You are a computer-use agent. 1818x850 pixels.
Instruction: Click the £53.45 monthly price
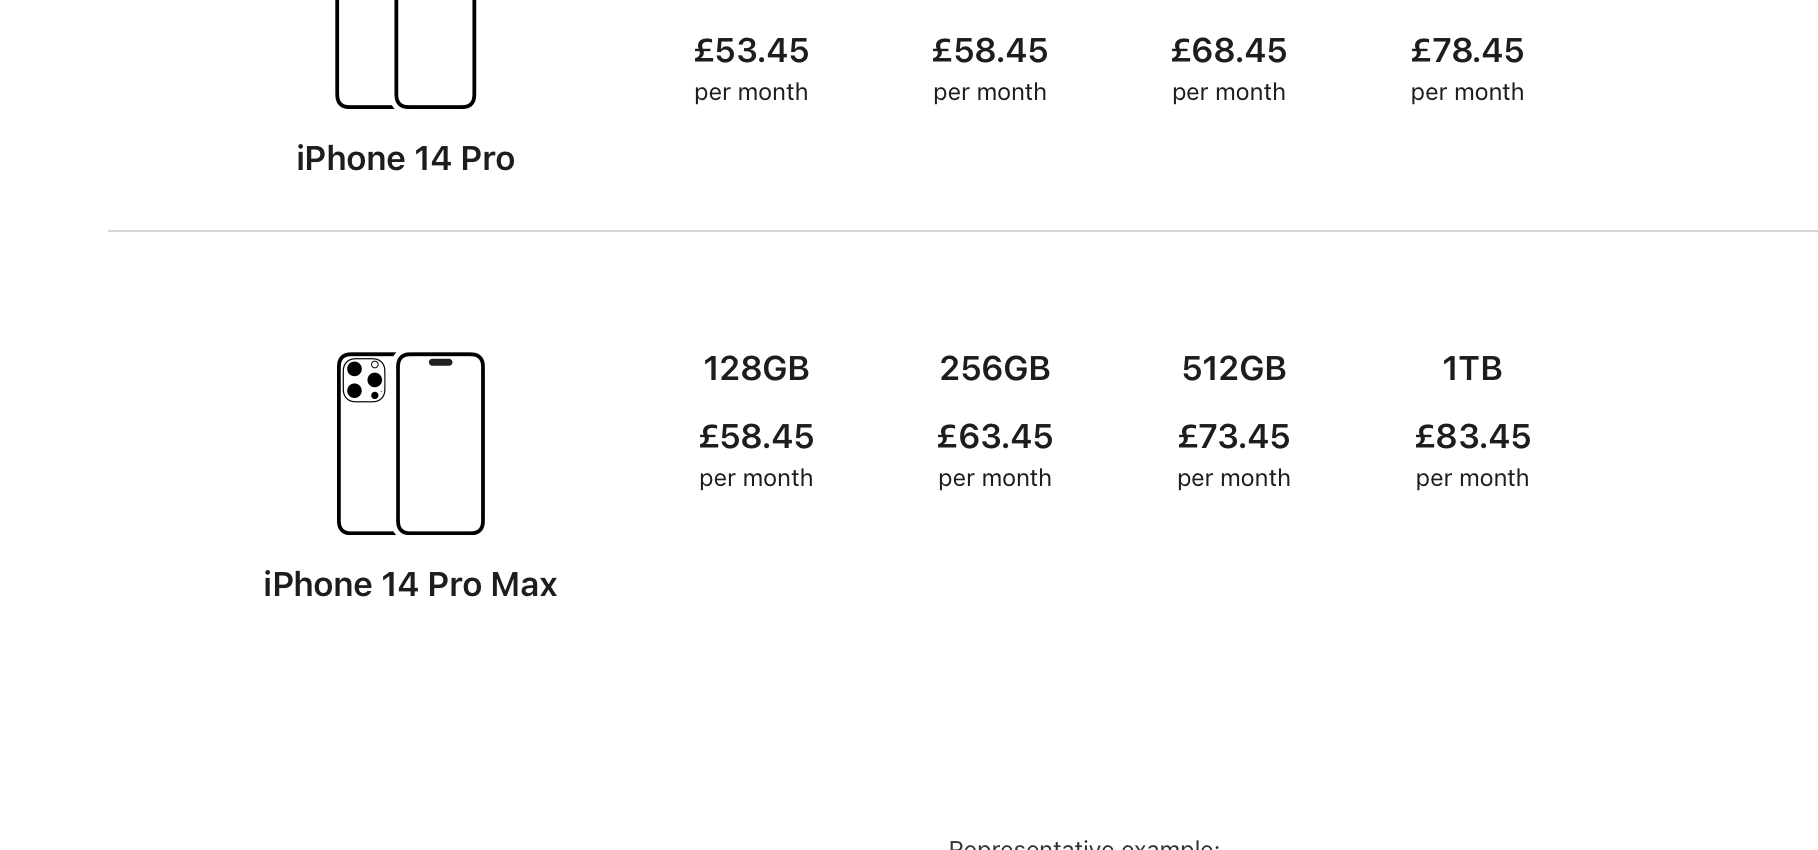751,51
